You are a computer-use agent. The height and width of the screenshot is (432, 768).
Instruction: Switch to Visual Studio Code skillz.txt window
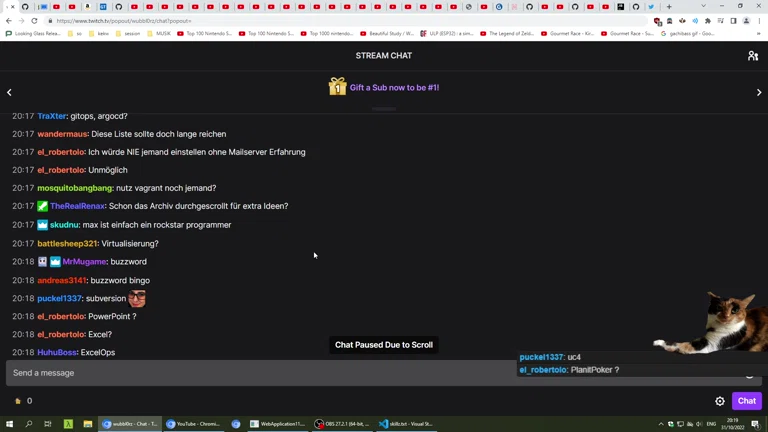click(x=407, y=424)
